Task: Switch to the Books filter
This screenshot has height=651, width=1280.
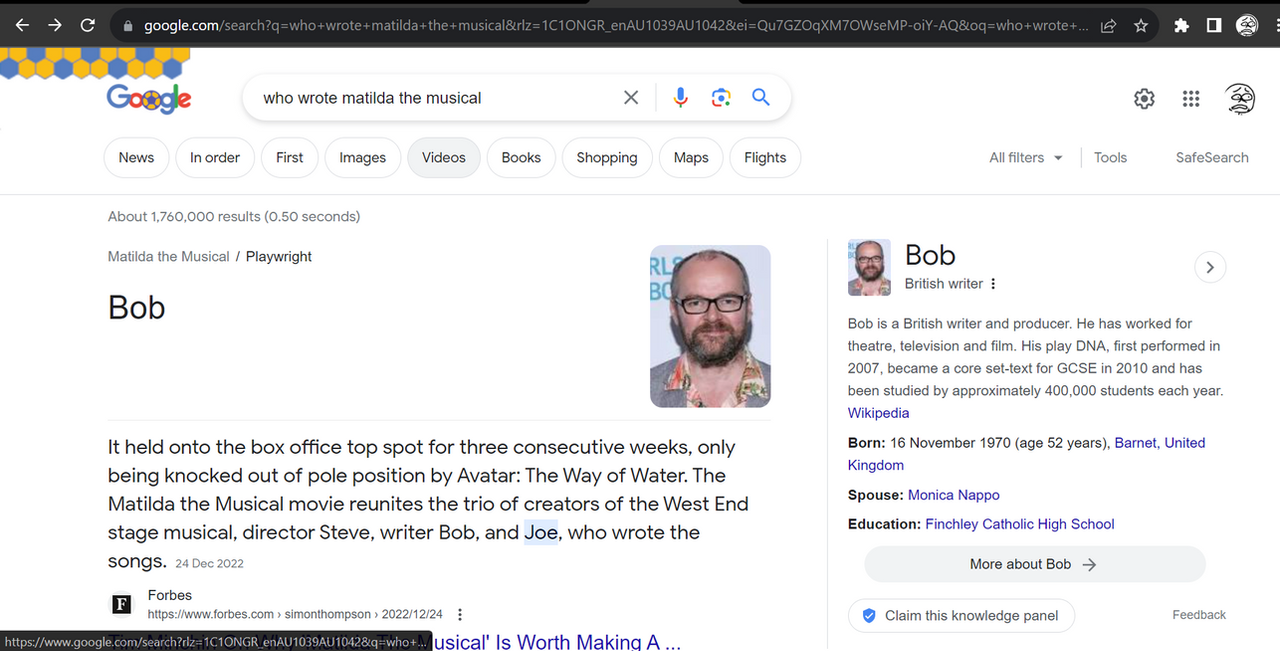Action: coord(521,158)
